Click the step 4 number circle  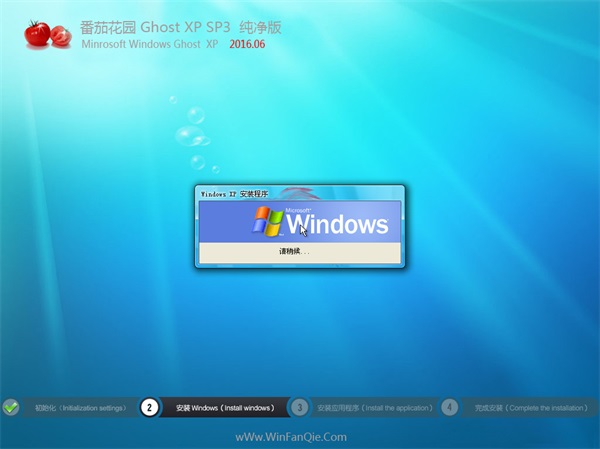tap(449, 407)
